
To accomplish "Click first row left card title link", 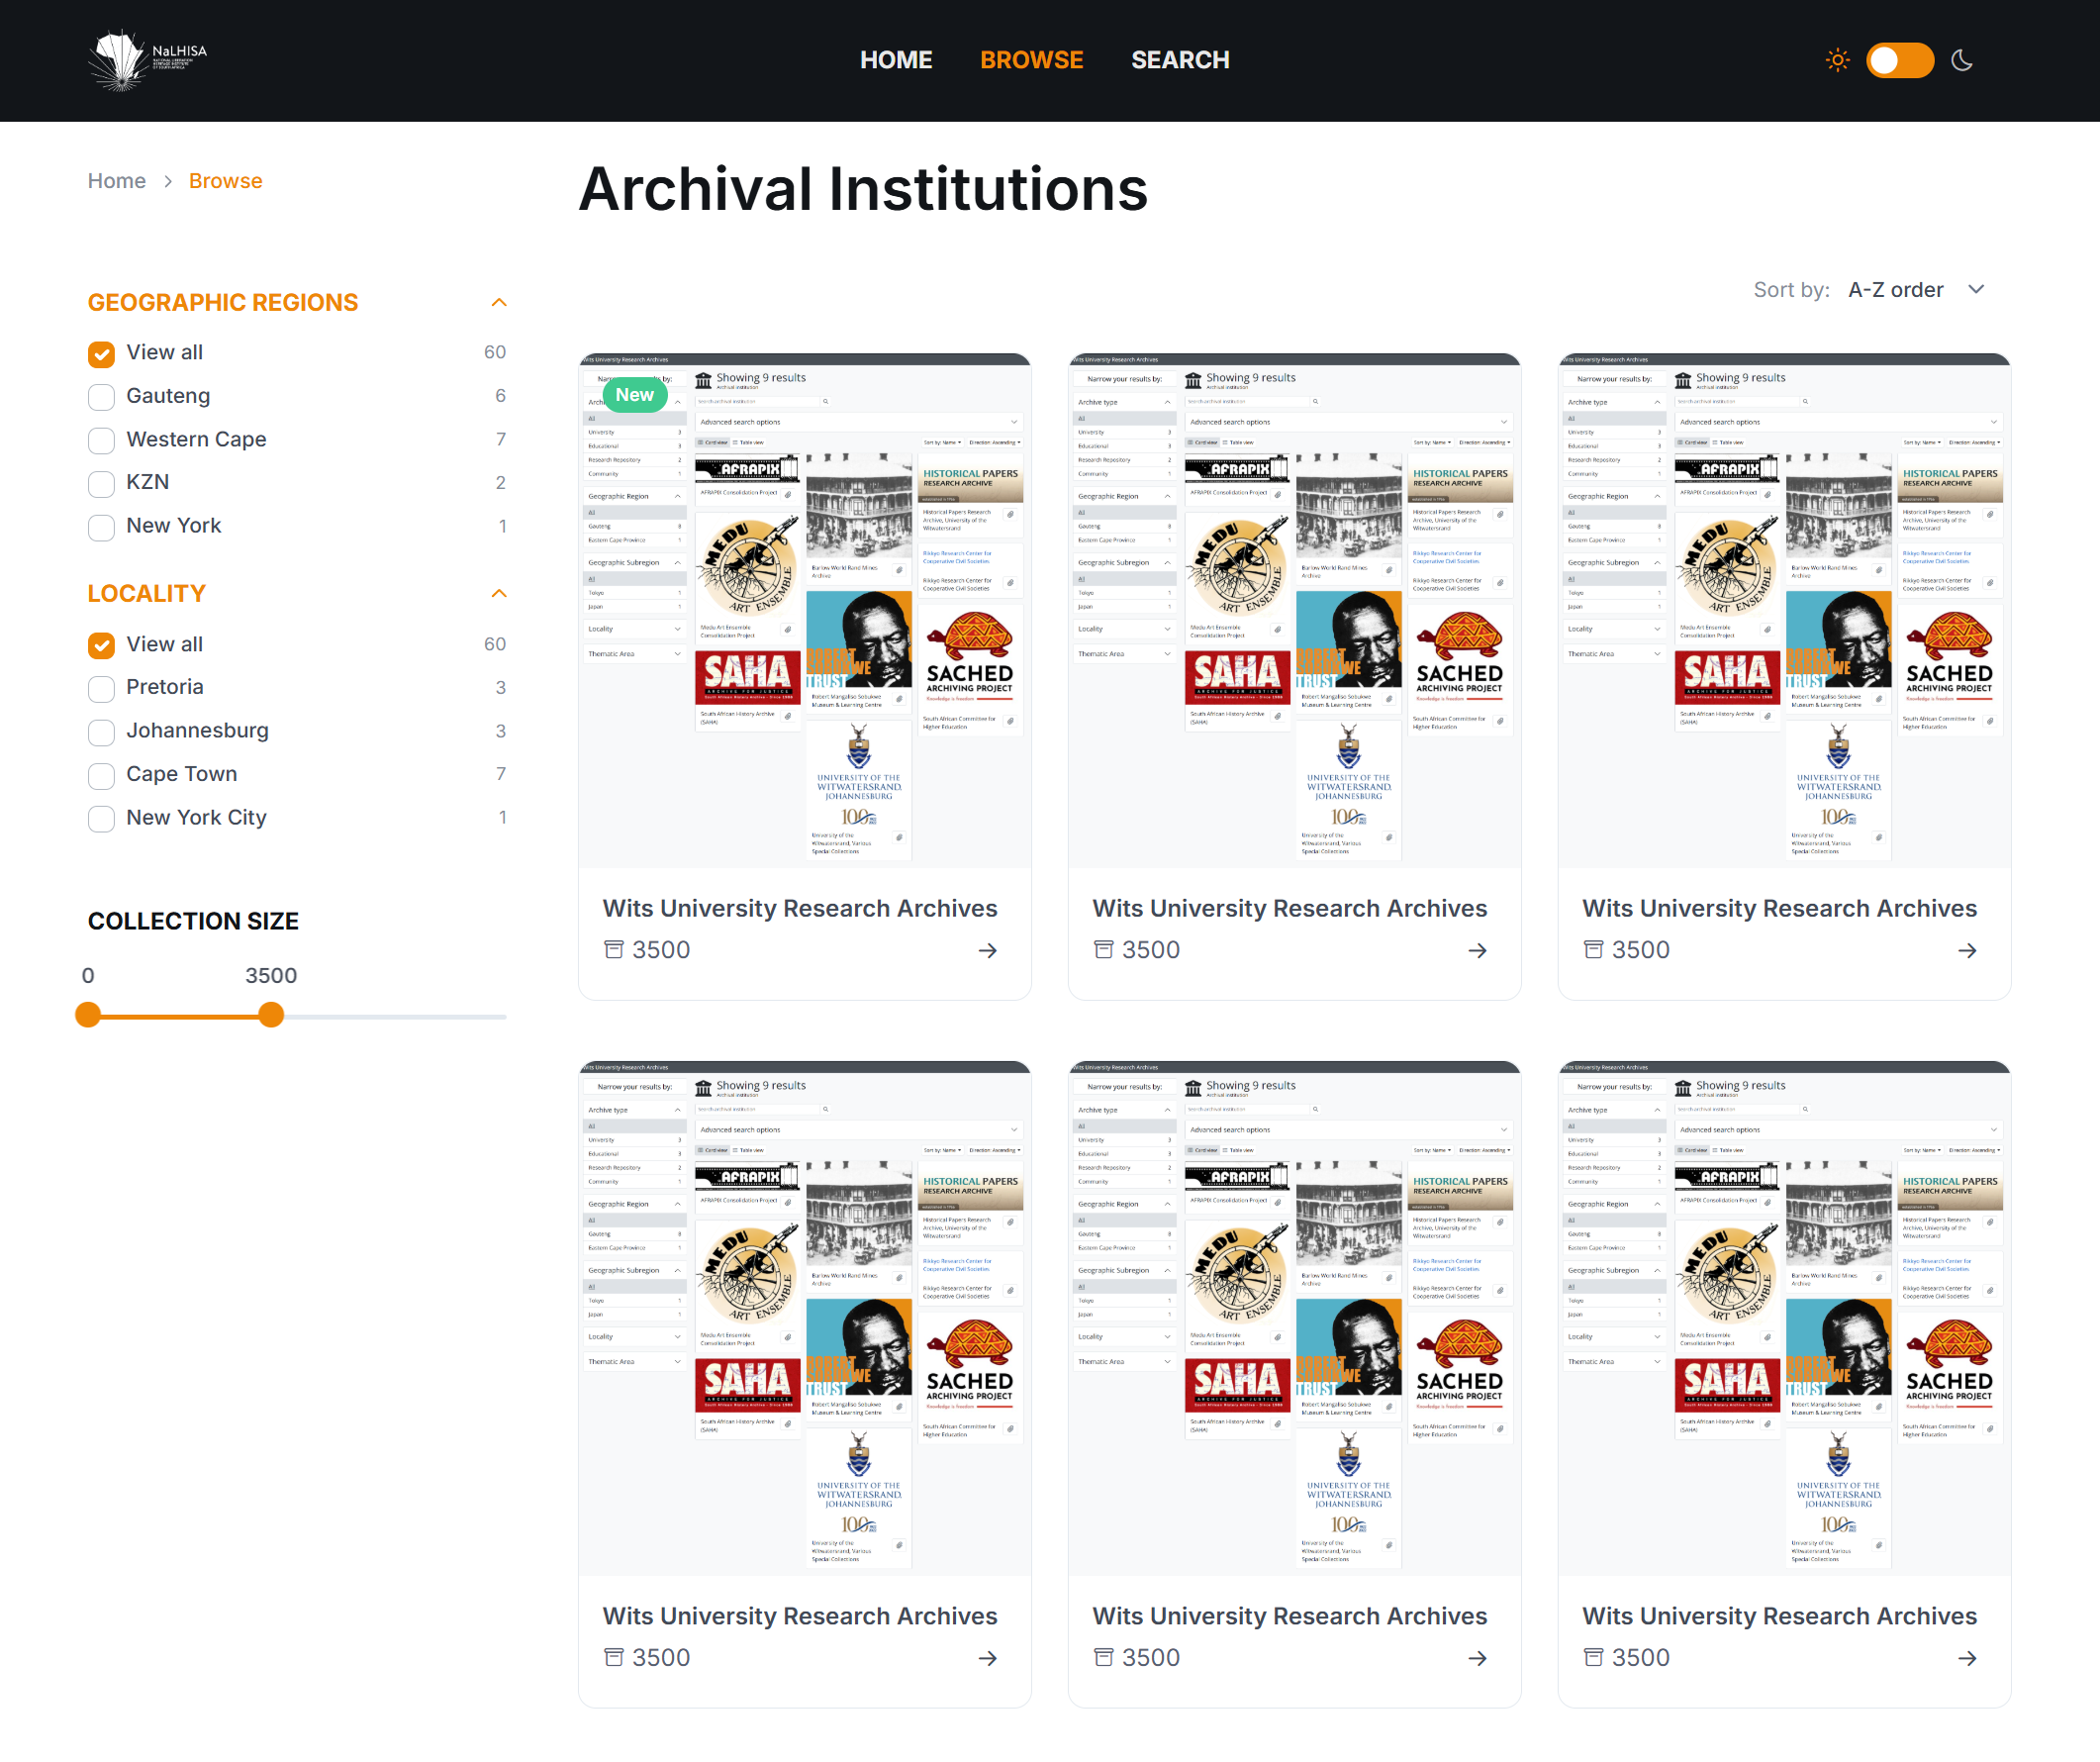I will tap(800, 909).
